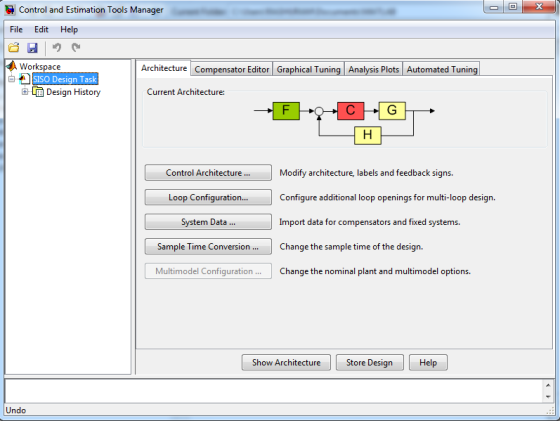Click 'Import data for compensators' description text

click(x=370, y=222)
